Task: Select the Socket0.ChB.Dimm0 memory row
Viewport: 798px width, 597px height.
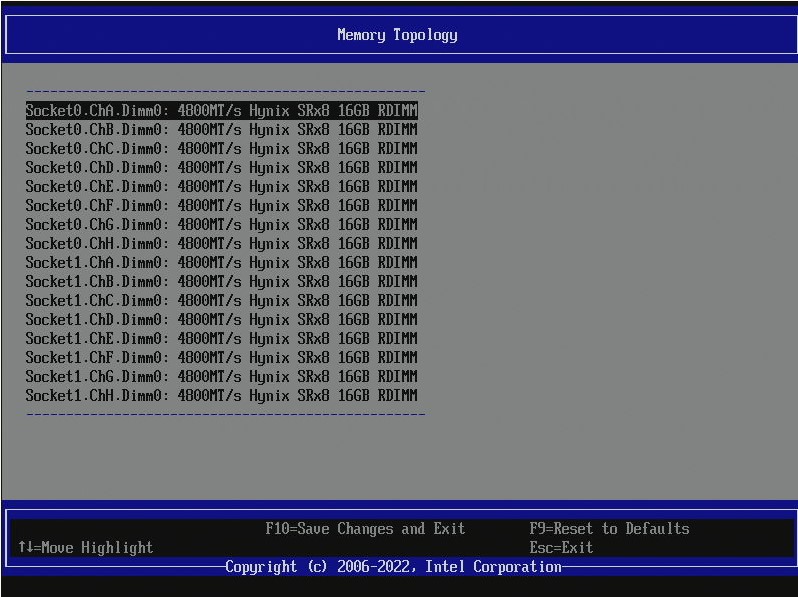Action: point(221,130)
